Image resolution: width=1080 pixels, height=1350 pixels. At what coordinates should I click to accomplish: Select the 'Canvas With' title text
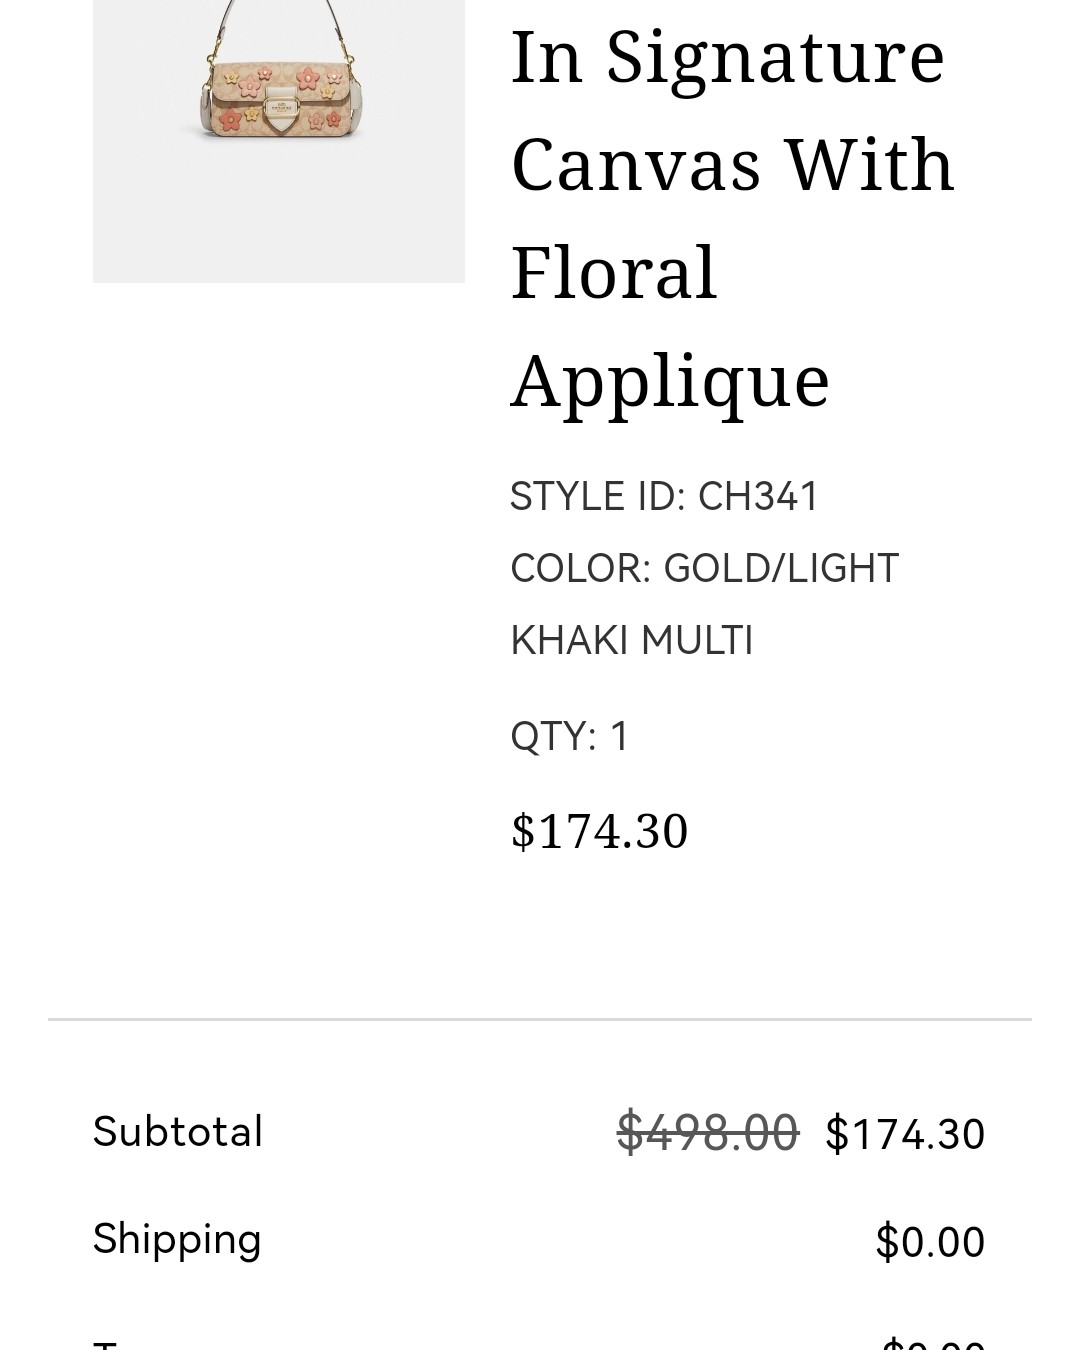(733, 165)
